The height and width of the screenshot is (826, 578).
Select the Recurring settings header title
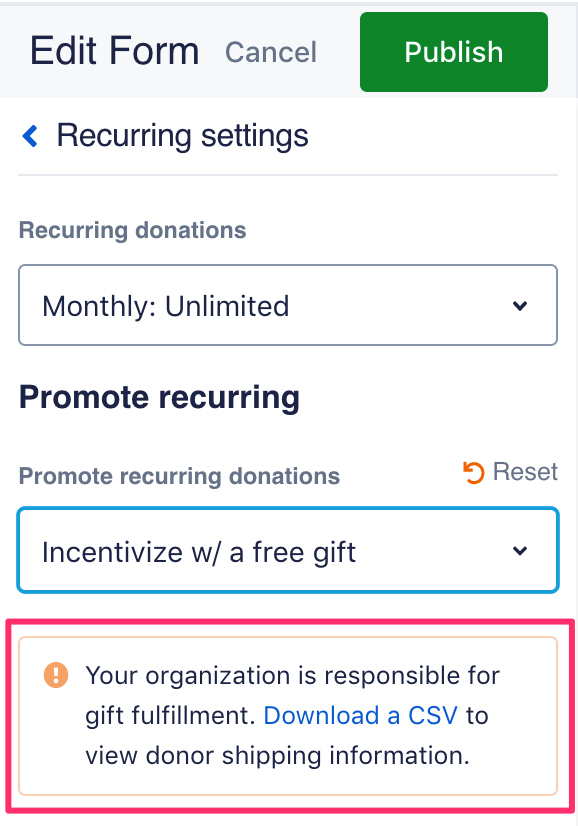182,136
